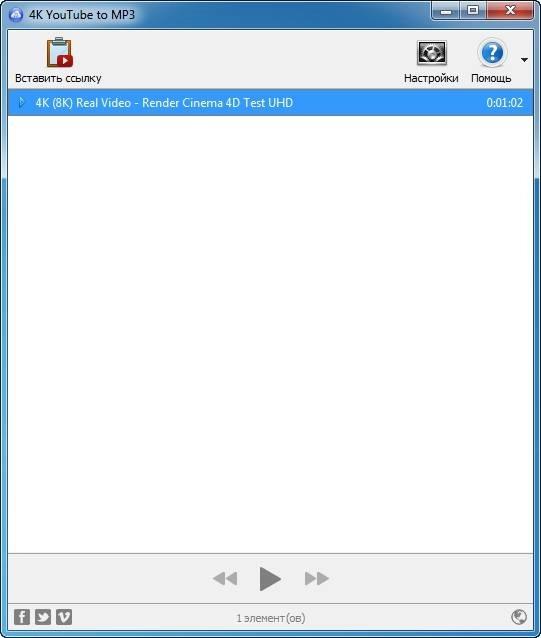Select the 4K (8K) Real Video track title
The width and height of the screenshot is (541, 638).
tap(164, 103)
